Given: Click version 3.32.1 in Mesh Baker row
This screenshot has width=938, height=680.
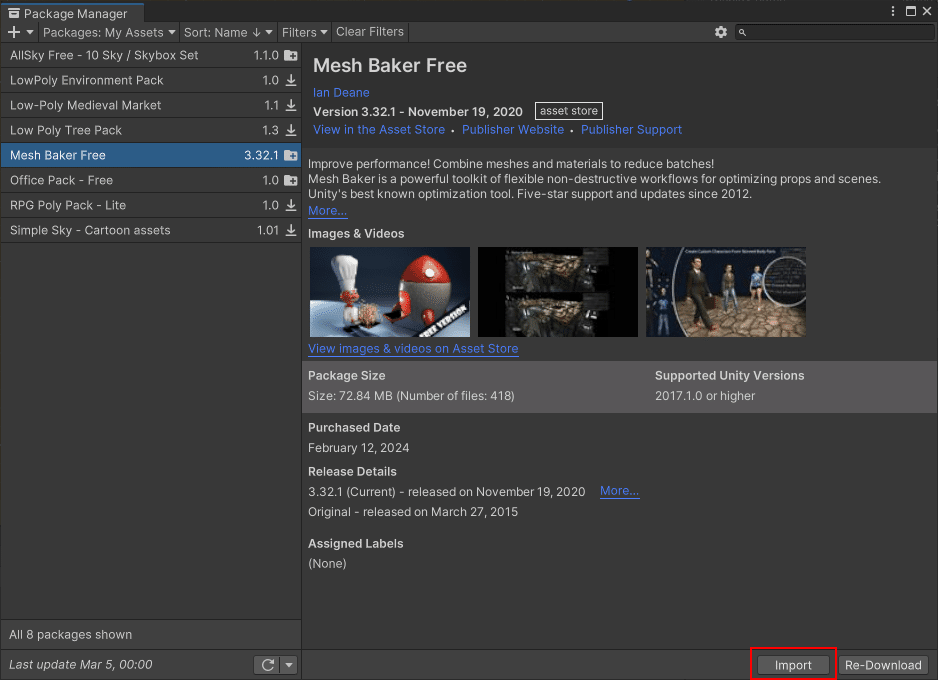Looking at the screenshot, I should pos(261,155).
